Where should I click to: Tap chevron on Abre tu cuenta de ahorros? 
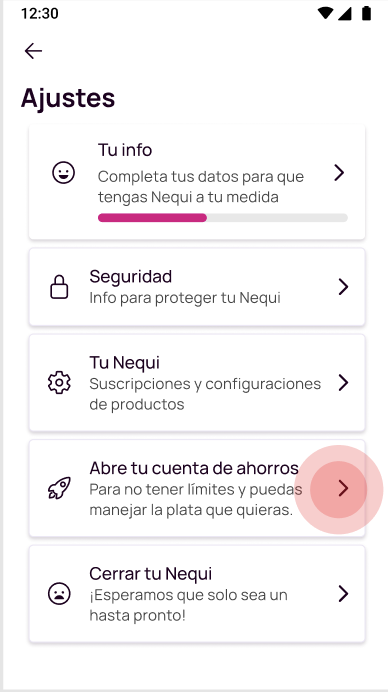click(x=343, y=489)
